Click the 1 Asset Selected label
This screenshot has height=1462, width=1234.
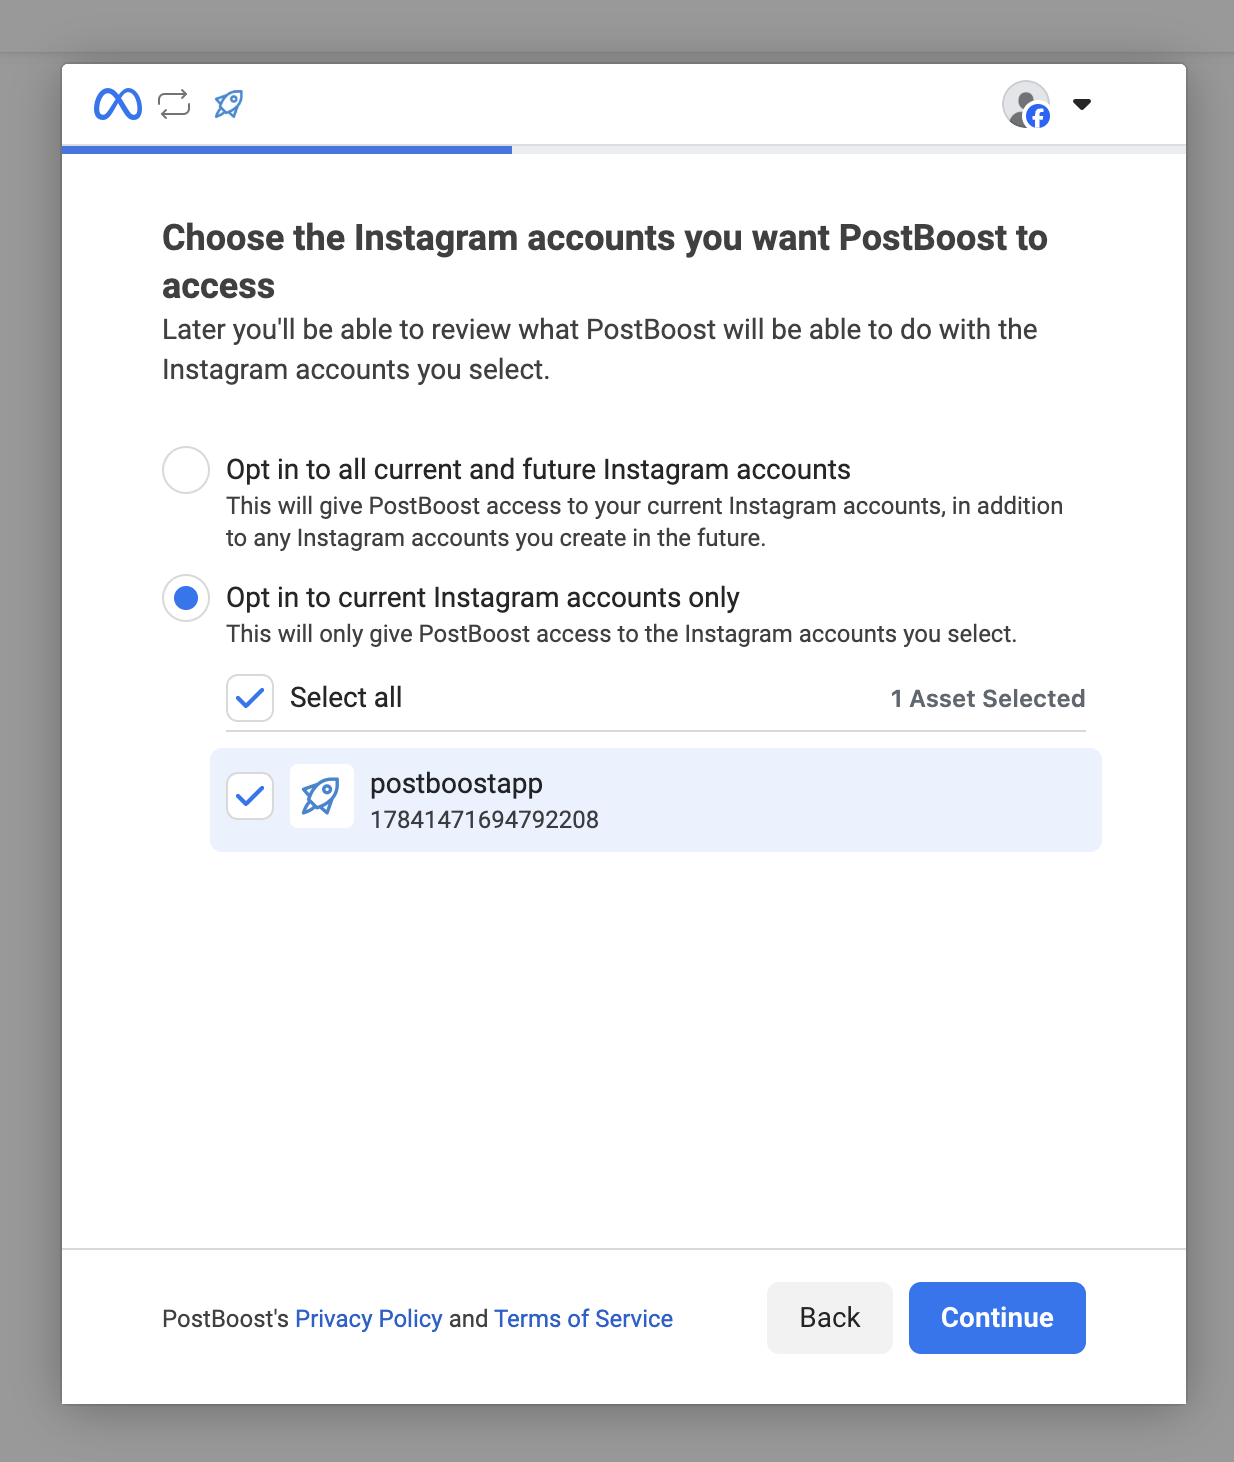point(988,698)
